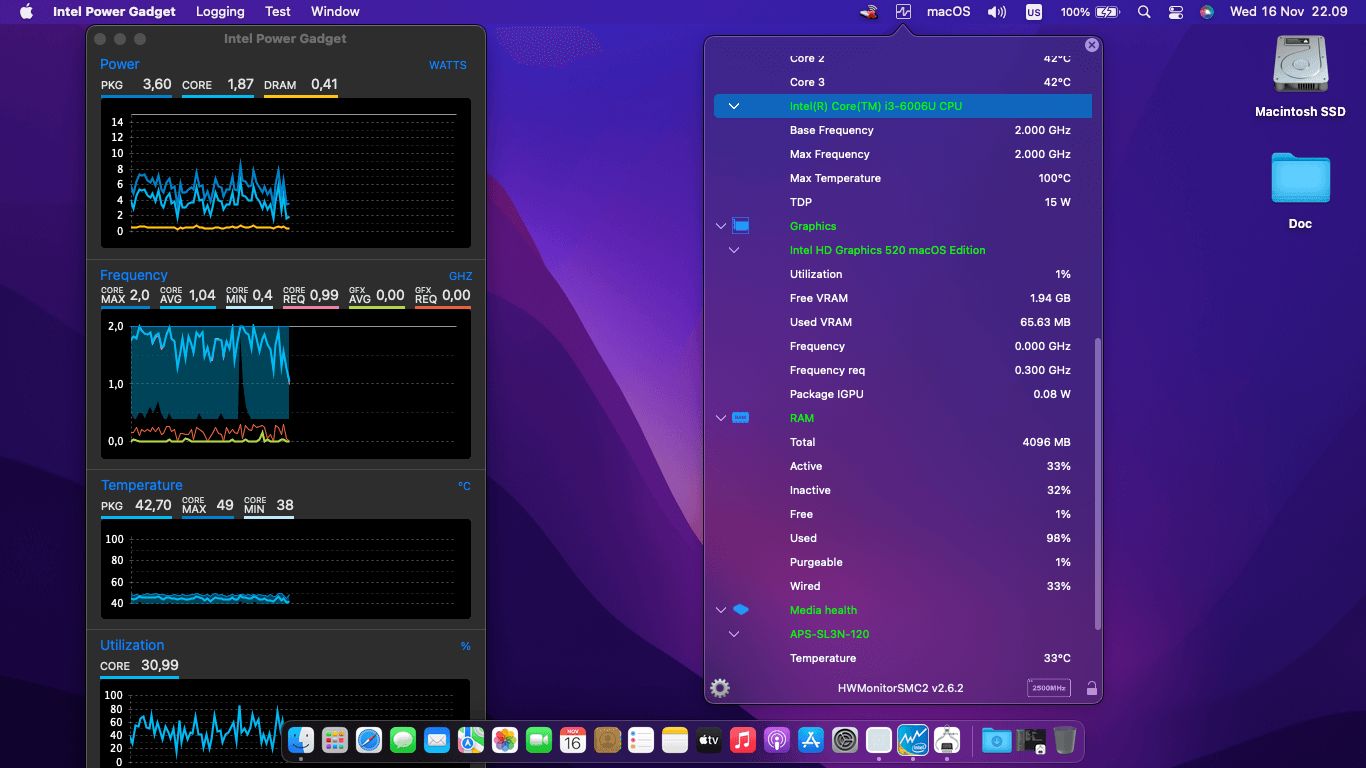Click the HWMonitorSMC2 graph icon in menu bar

point(904,12)
